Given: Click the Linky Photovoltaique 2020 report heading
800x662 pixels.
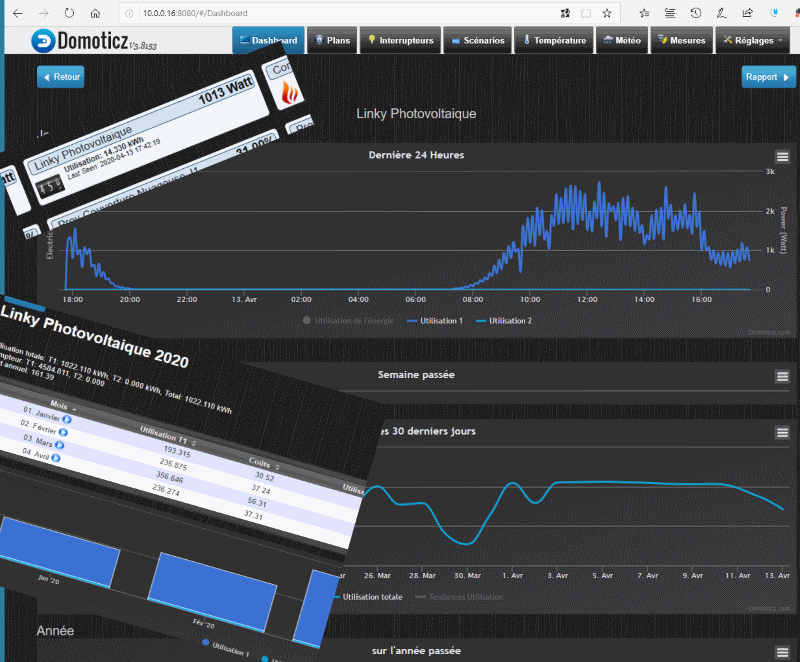Looking at the screenshot, I should pyautogui.click(x=95, y=336).
